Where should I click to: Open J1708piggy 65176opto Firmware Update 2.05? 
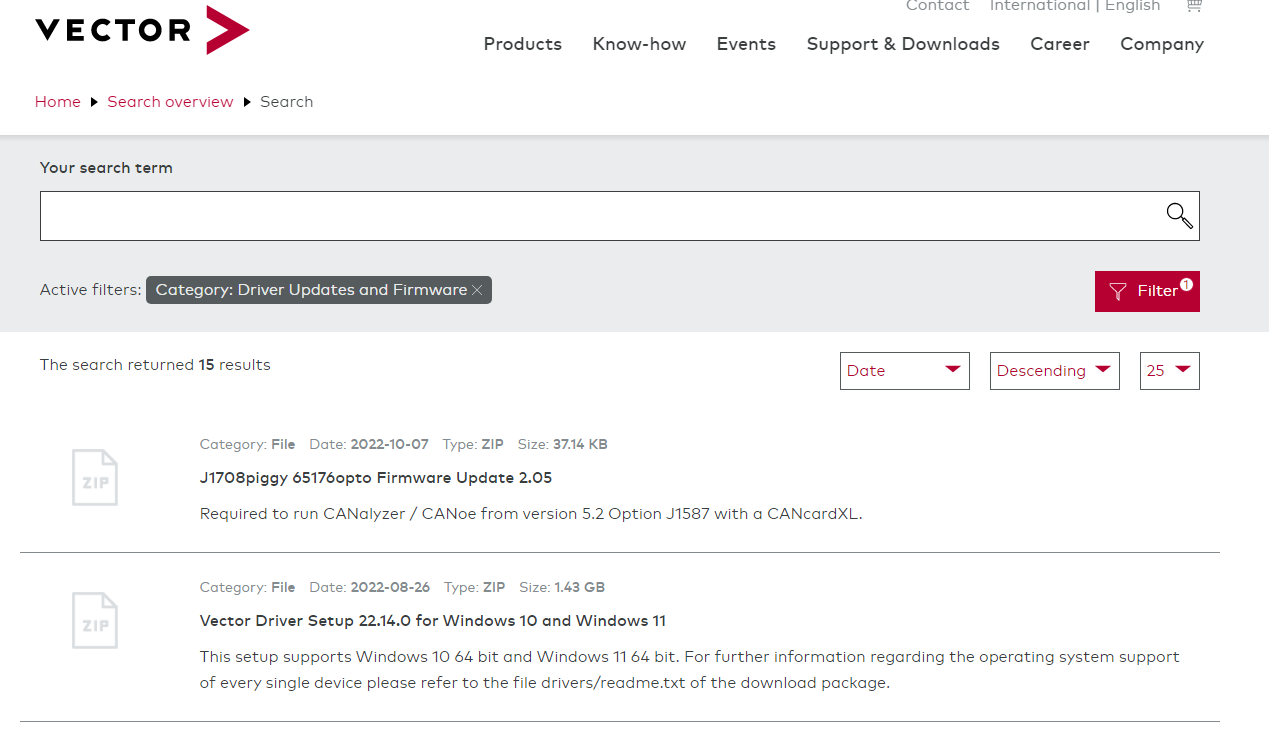[x=376, y=478]
